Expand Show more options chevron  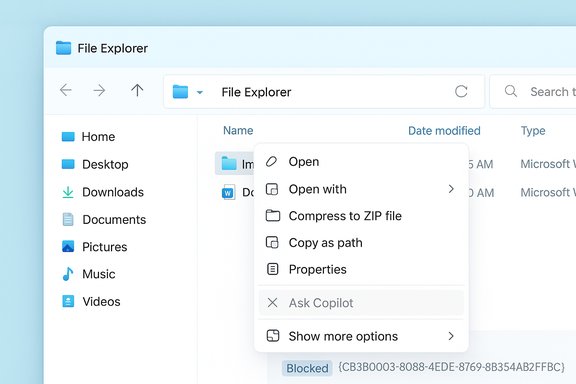451,336
